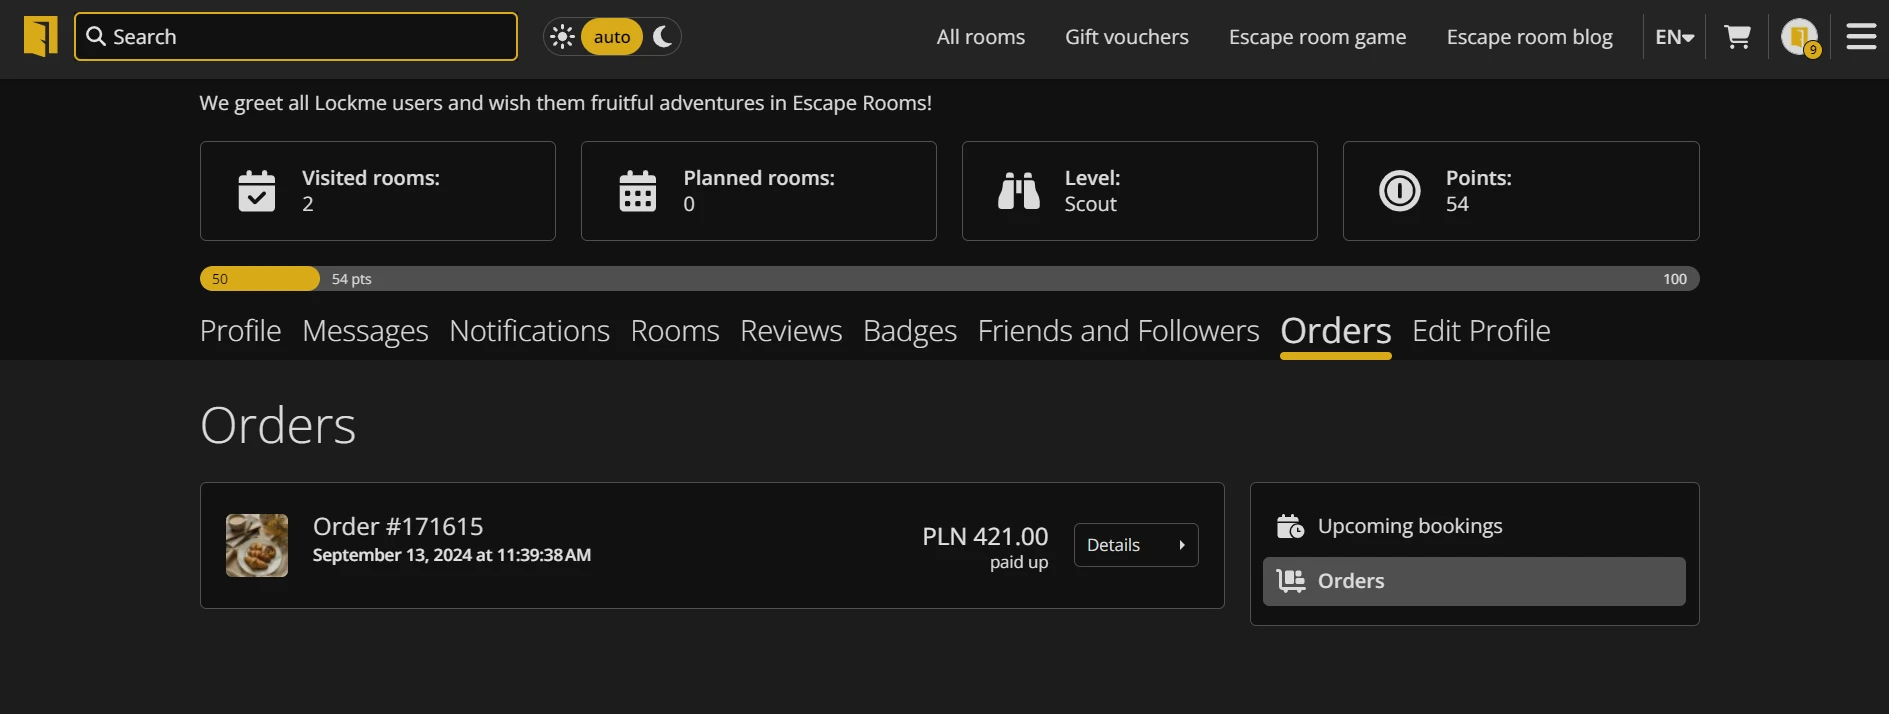Open the hamburger menu
1889x714 pixels.
(1861, 37)
